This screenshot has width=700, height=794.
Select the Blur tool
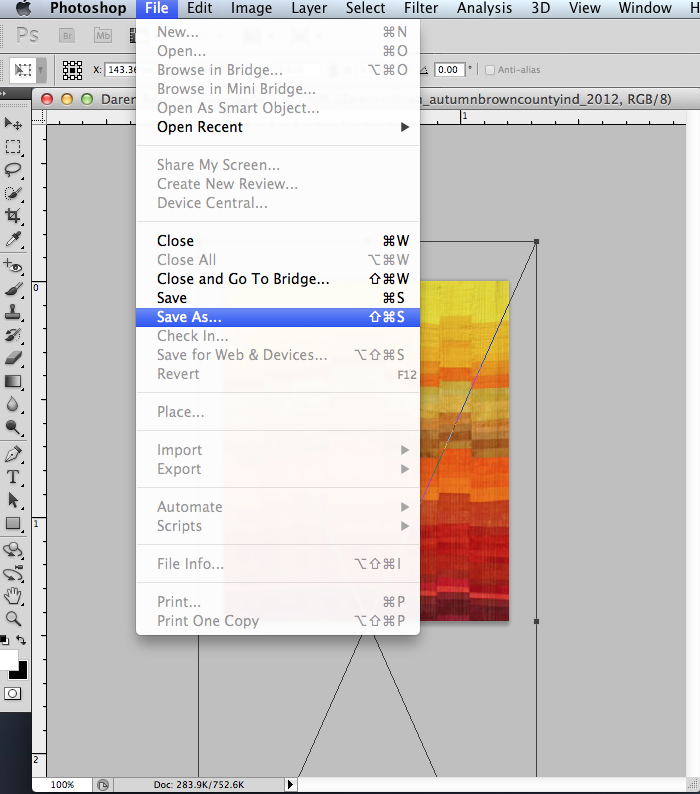13,405
